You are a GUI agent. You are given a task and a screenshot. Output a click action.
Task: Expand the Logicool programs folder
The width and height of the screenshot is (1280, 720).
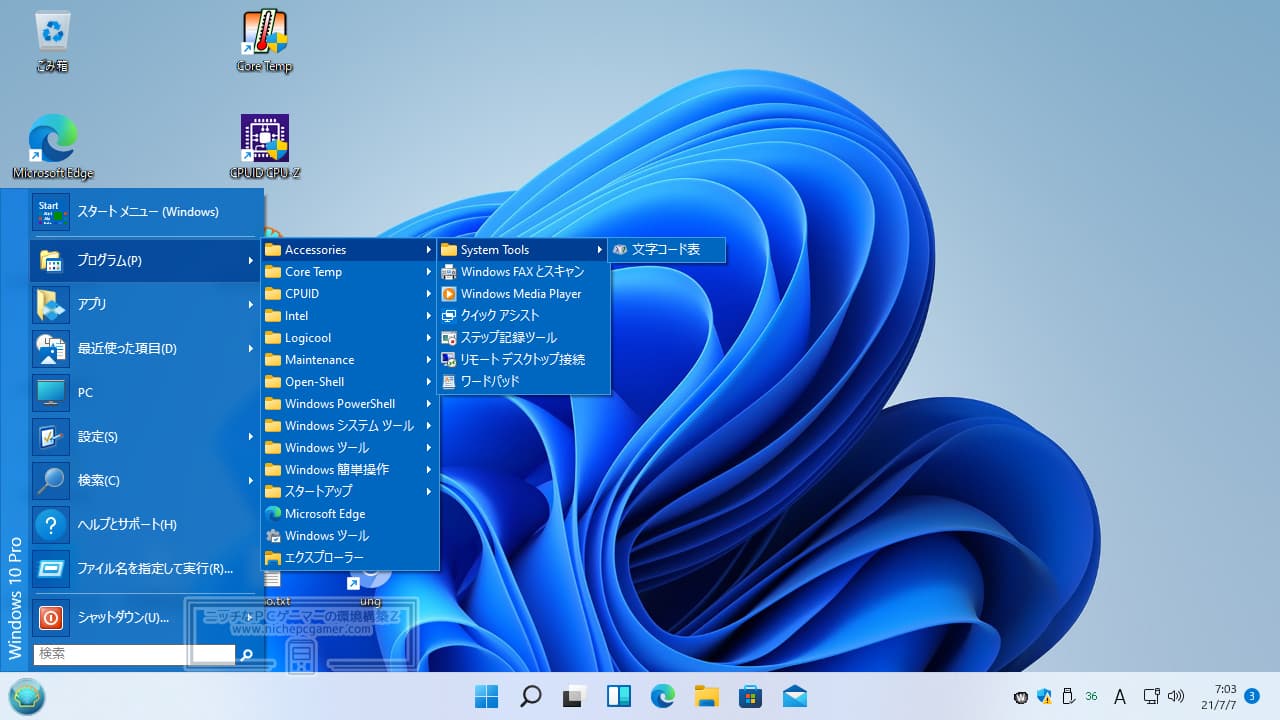coord(350,337)
